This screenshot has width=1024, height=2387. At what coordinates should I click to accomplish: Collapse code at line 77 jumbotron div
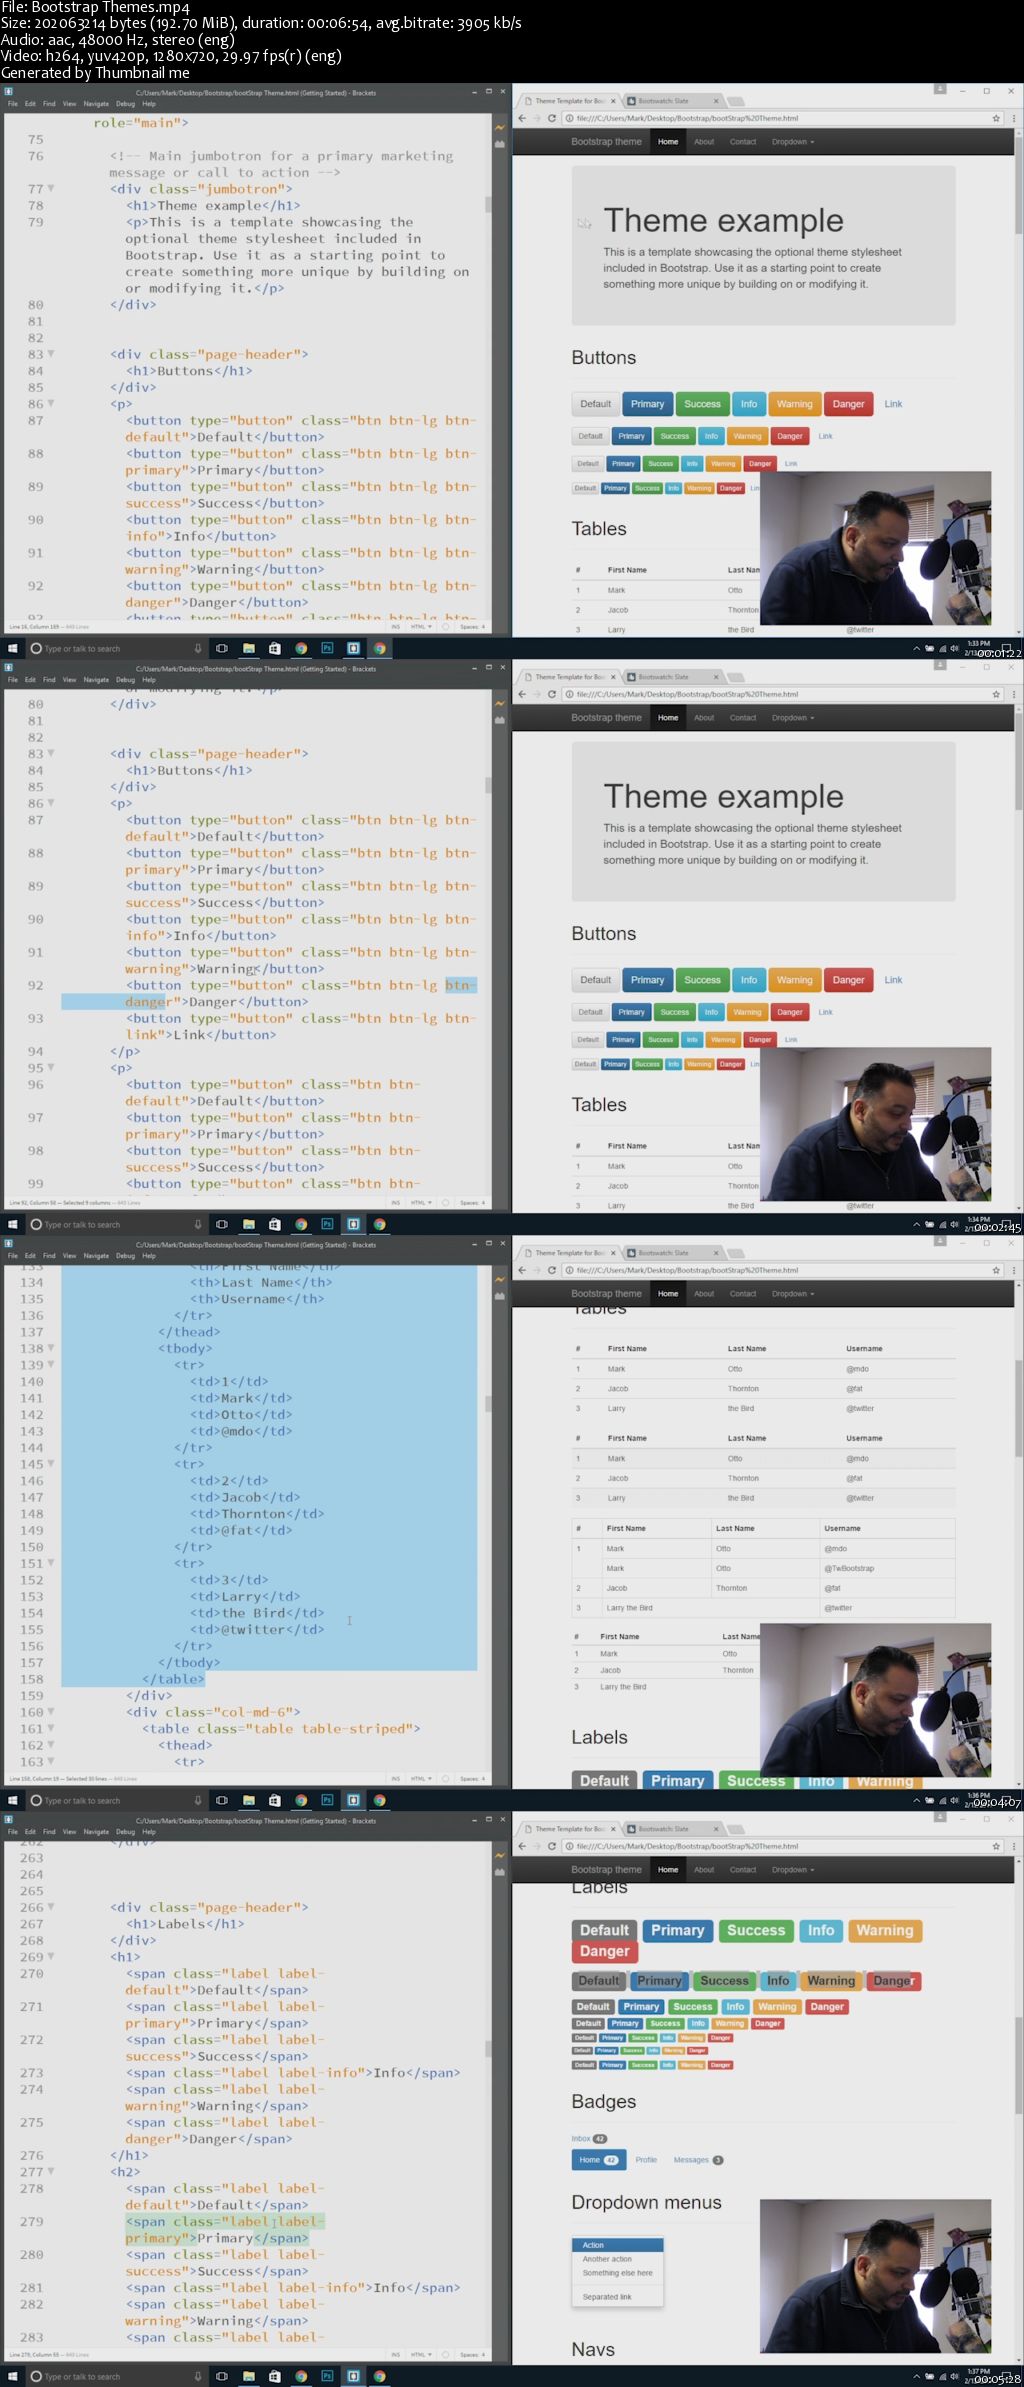(x=51, y=188)
